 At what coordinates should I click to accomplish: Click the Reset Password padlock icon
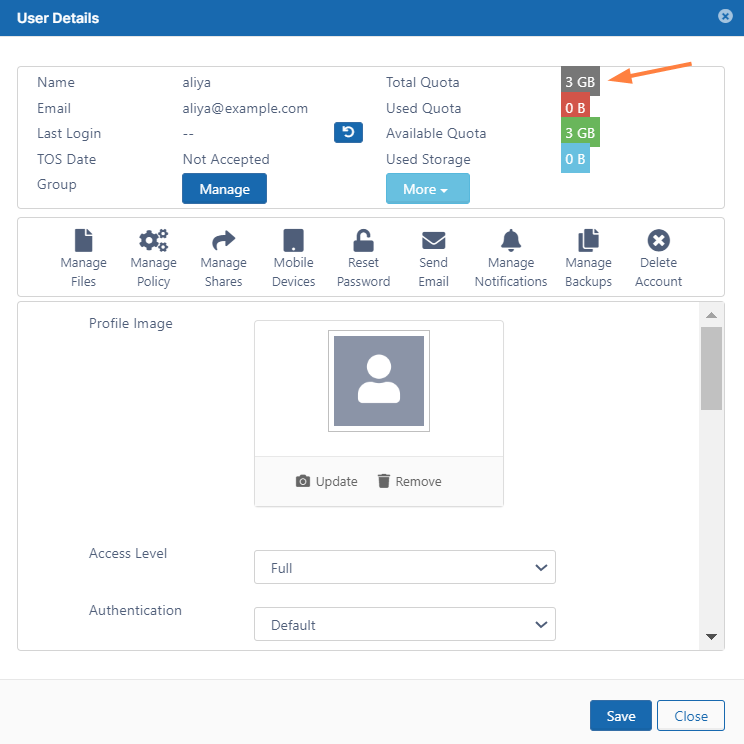(x=363, y=240)
